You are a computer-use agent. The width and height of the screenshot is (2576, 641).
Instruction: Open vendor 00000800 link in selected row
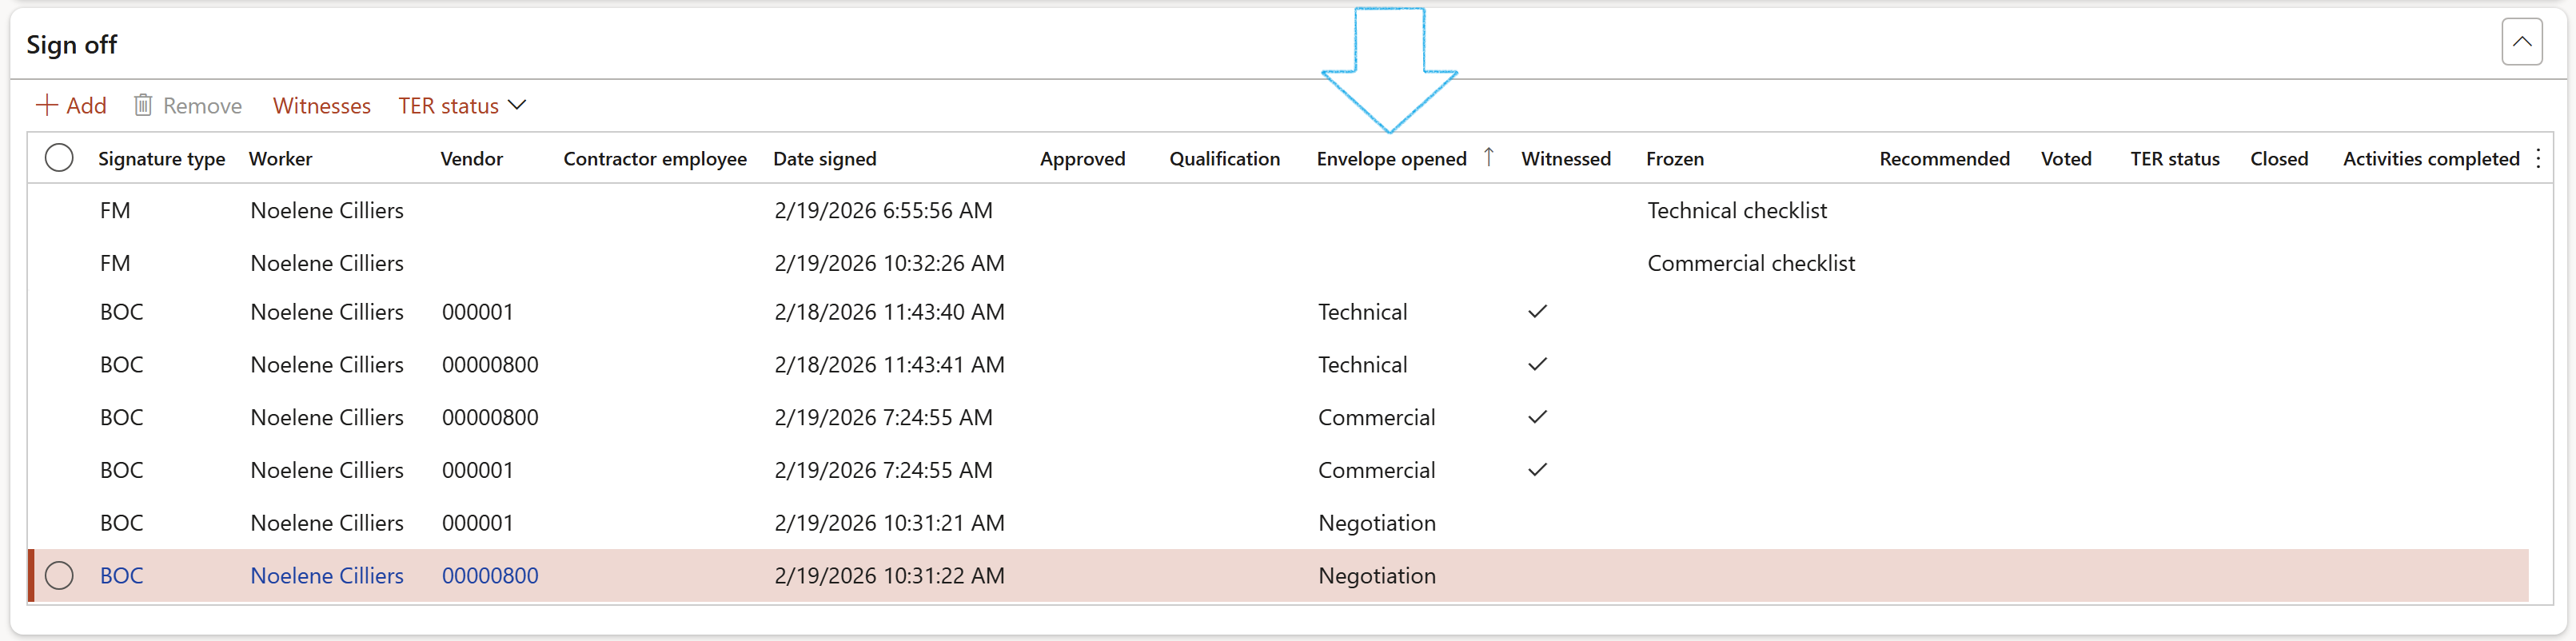[489, 576]
